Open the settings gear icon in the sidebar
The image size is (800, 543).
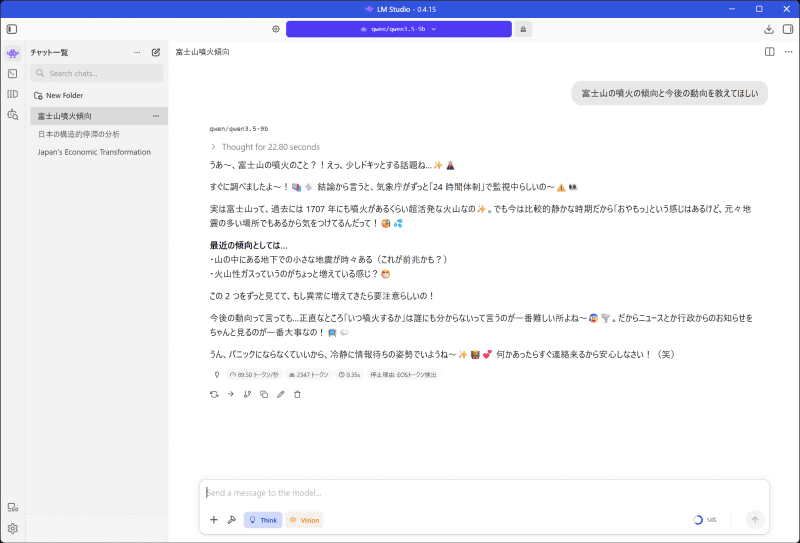click(x=13, y=528)
